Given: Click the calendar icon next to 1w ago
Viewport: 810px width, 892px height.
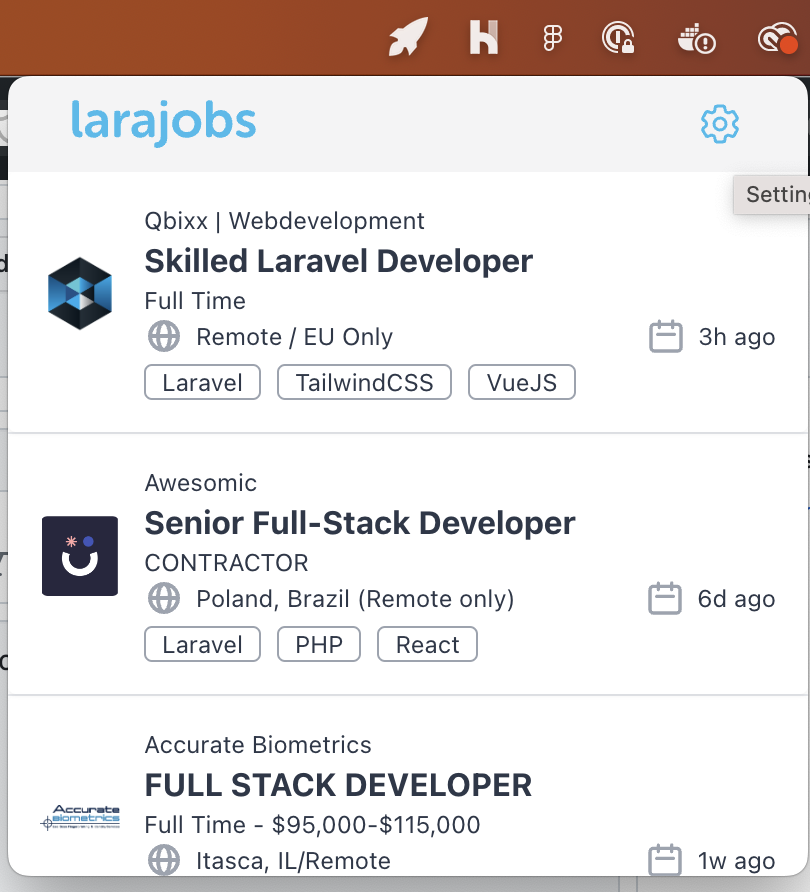Looking at the screenshot, I should point(665,860).
